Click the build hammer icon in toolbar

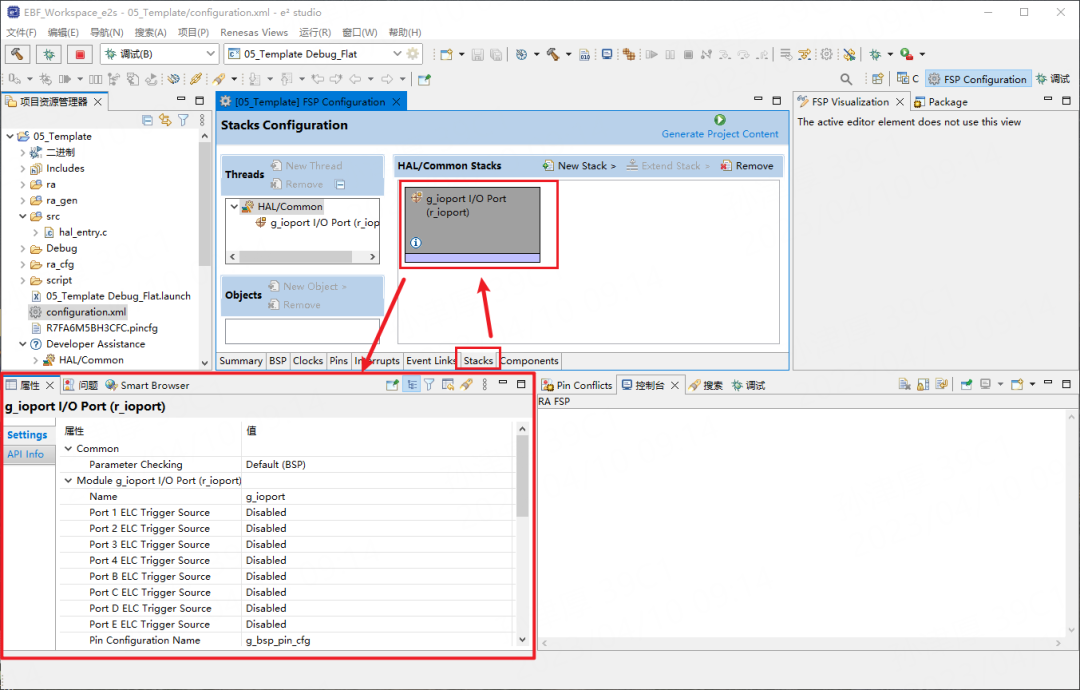coord(17,54)
